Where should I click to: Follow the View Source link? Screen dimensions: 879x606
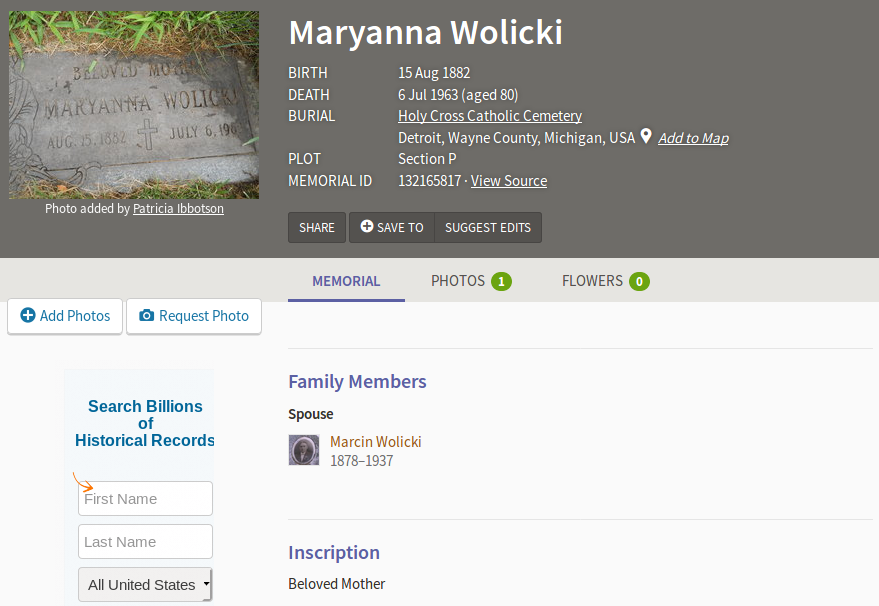[509, 181]
